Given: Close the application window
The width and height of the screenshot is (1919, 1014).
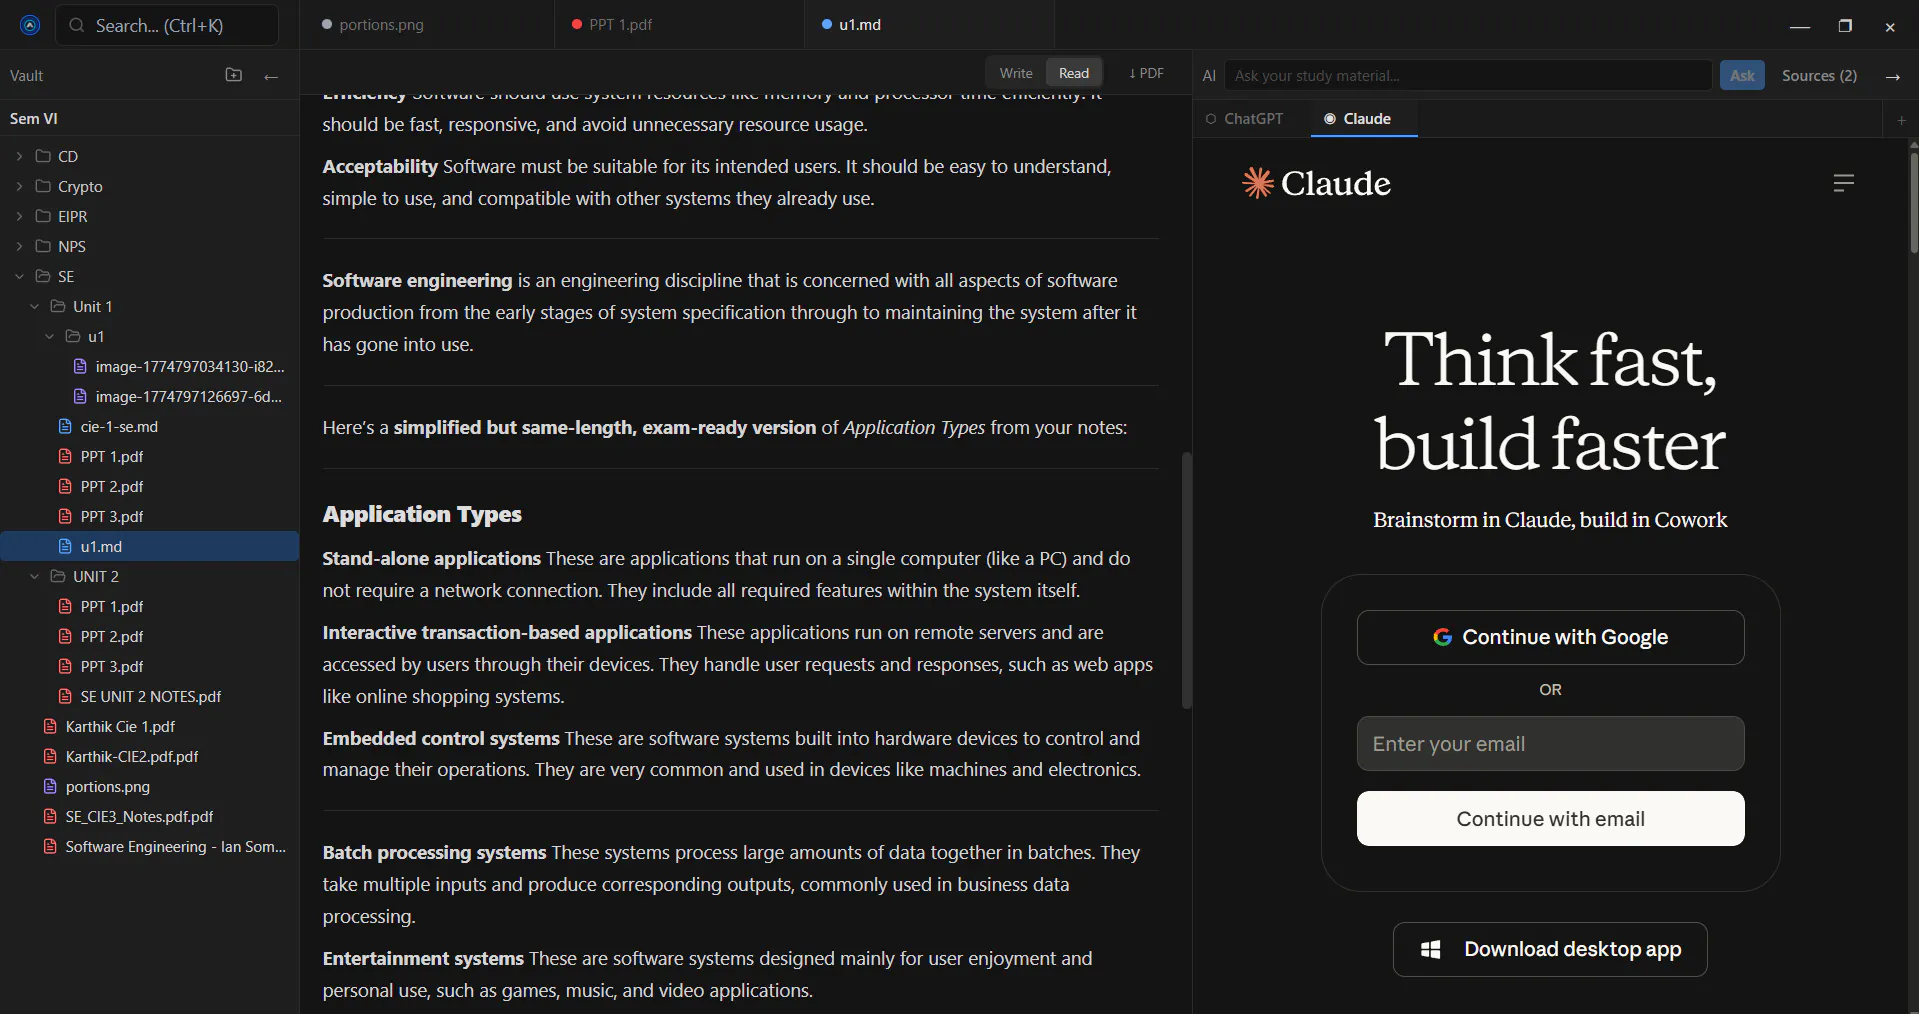Looking at the screenshot, I should (1890, 26).
